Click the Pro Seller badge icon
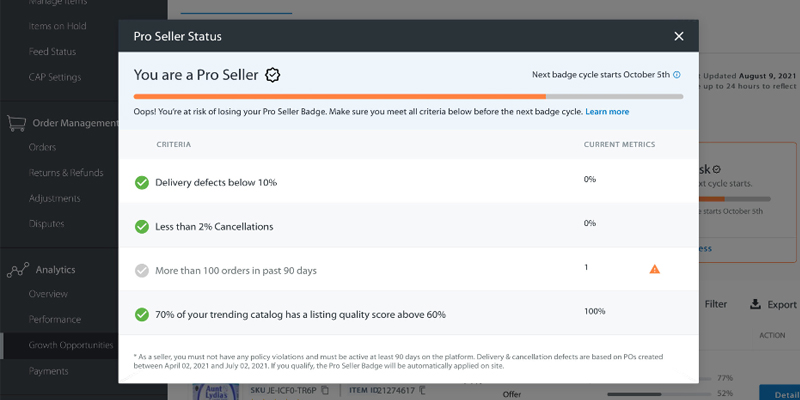The height and width of the screenshot is (400, 800). 273,75
